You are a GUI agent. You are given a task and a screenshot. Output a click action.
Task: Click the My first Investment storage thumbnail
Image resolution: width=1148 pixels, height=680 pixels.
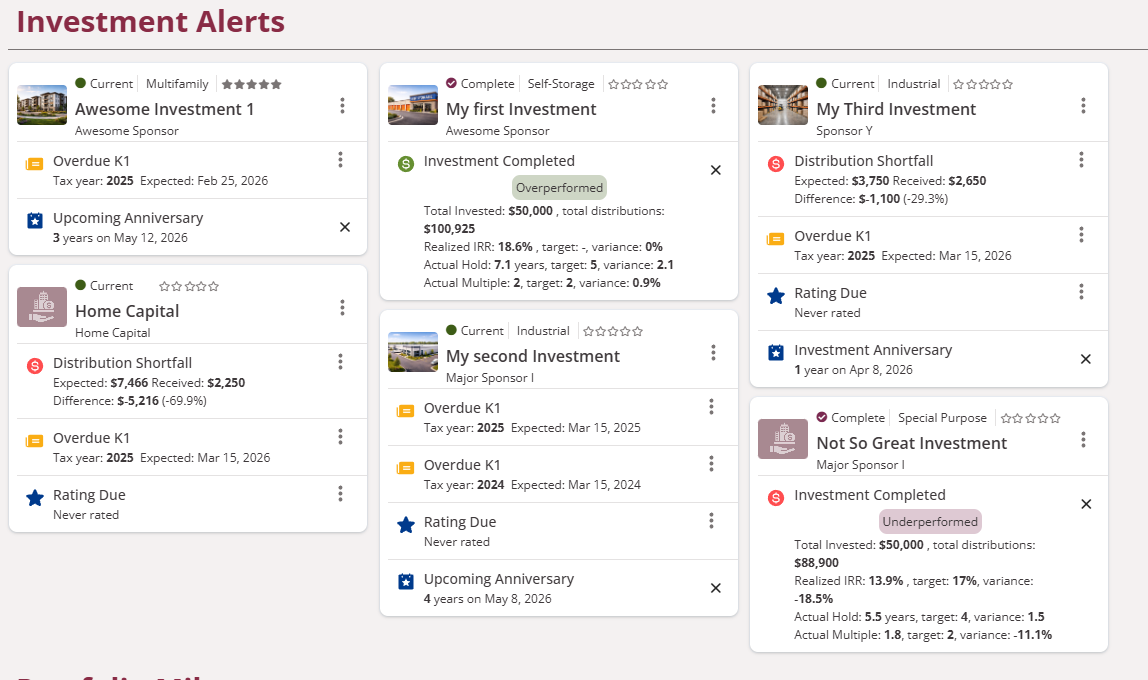pyautogui.click(x=413, y=105)
